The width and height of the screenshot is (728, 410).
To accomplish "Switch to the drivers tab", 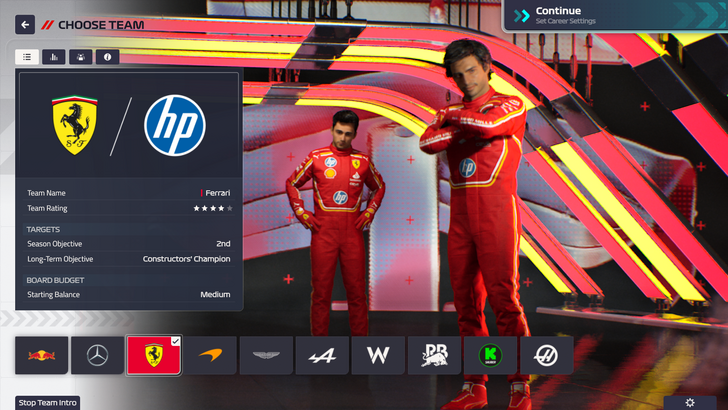I will click(x=80, y=57).
